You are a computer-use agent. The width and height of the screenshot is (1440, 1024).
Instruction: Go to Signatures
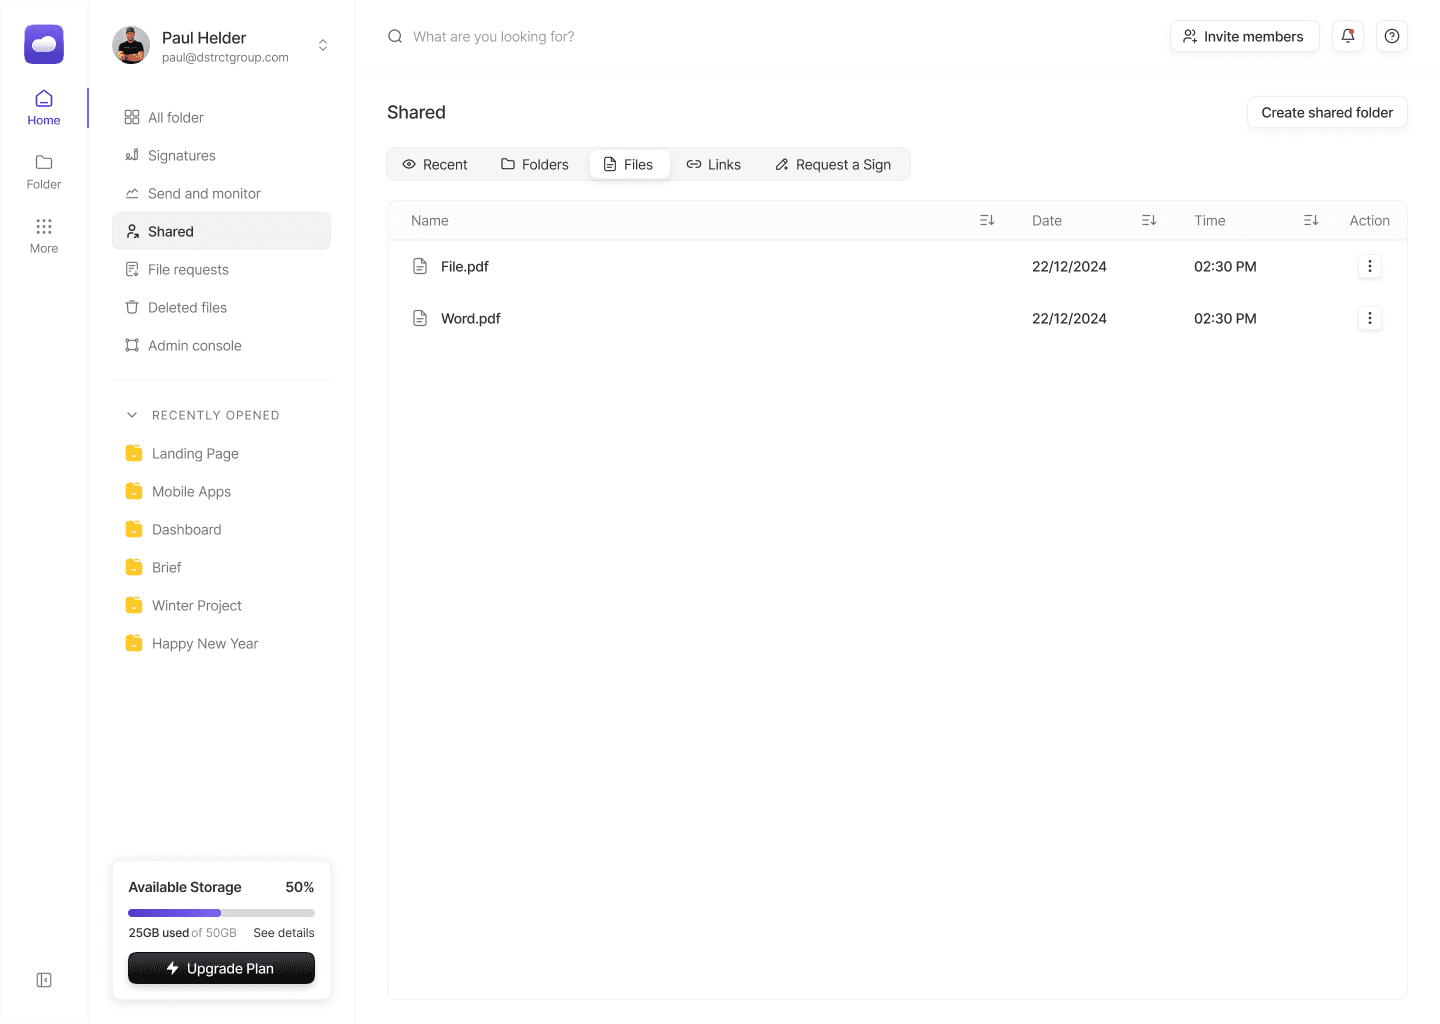pos(221,155)
